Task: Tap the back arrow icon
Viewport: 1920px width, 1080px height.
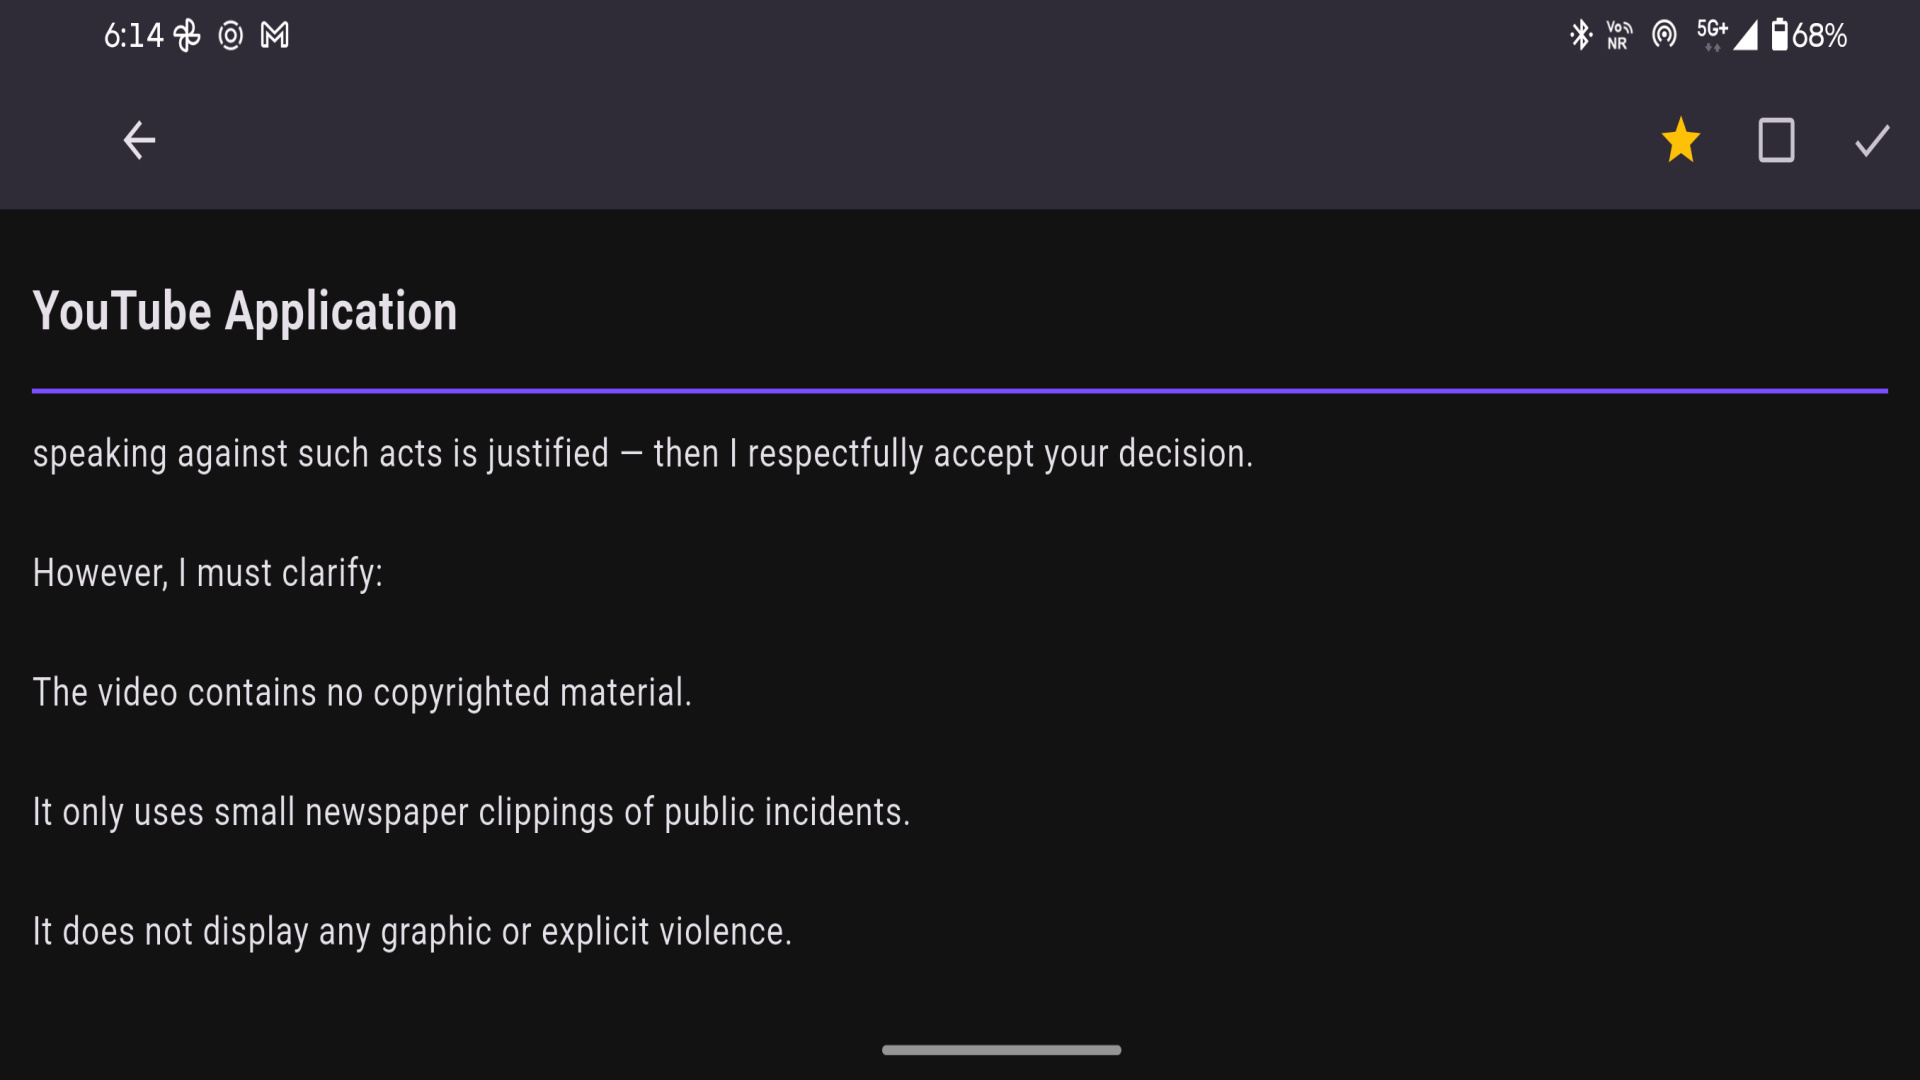Action: tap(139, 140)
